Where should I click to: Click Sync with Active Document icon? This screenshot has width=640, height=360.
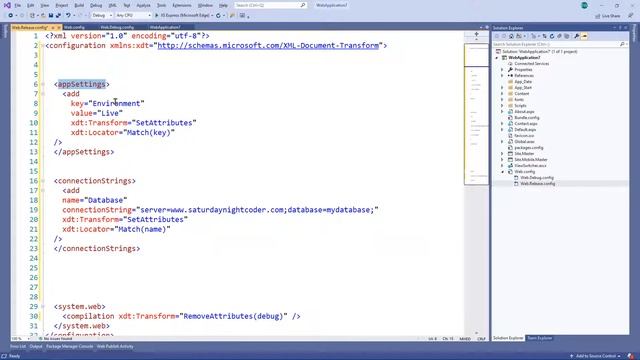point(544,36)
